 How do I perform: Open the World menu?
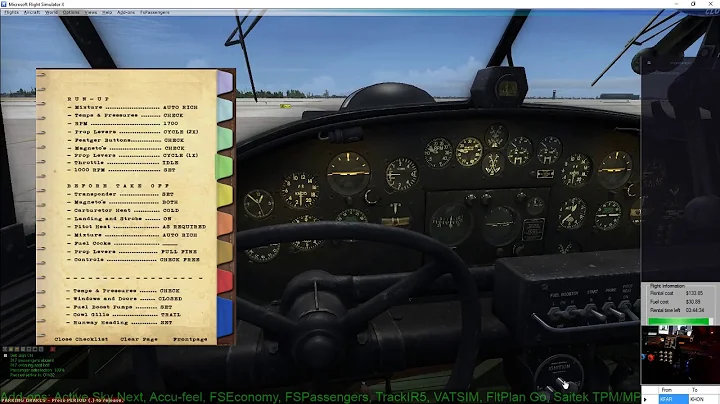click(x=51, y=12)
